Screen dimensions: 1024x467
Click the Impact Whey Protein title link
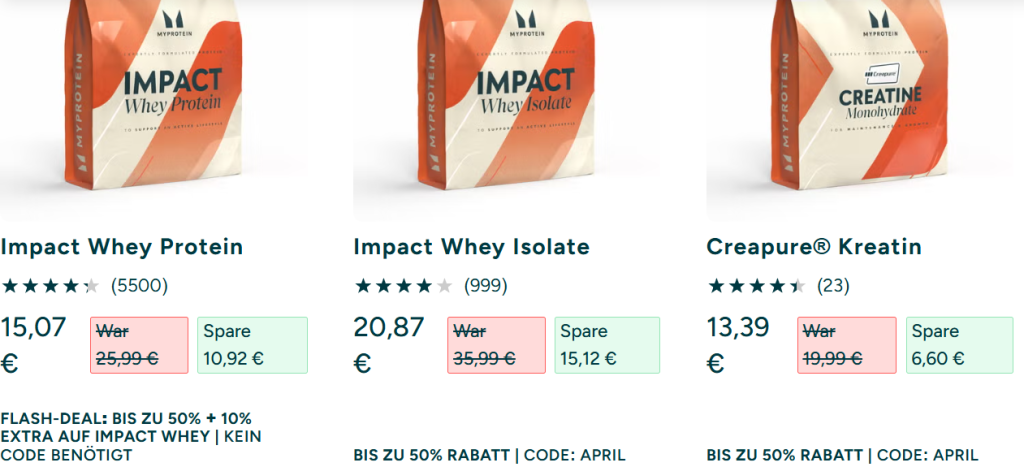(x=122, y=247)
